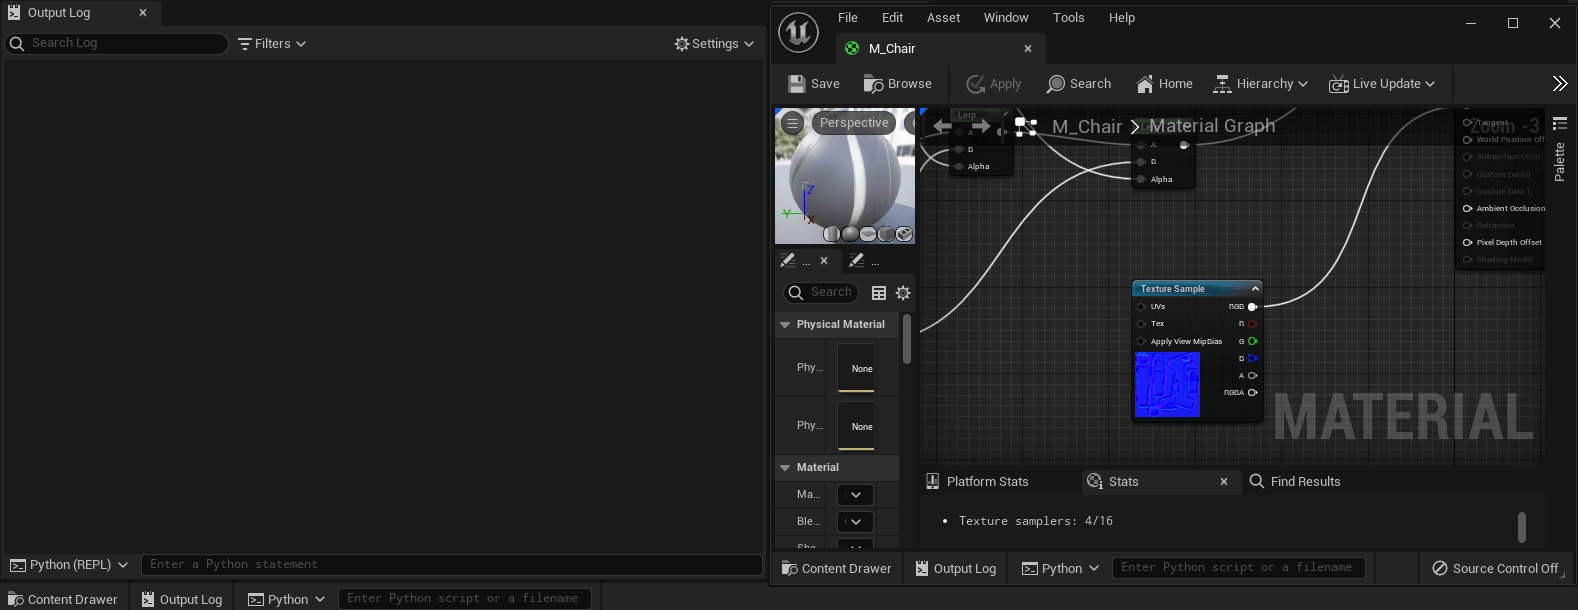The image size is (1578, 610).
Task: Click the Search Log input field
Action: coord(117,44)
